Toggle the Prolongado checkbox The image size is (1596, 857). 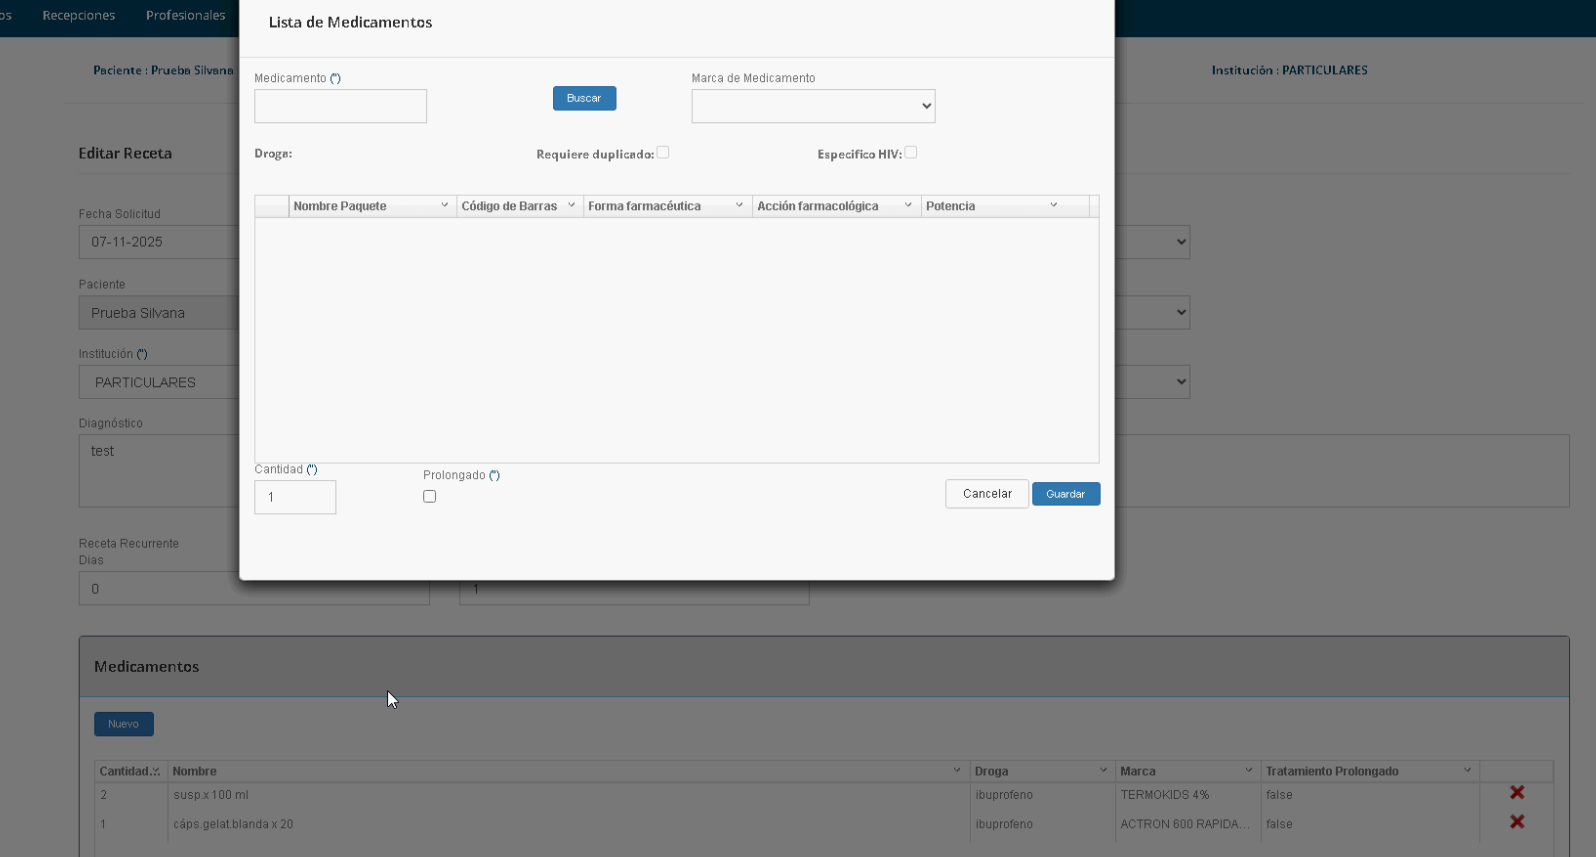coord(429,496)
